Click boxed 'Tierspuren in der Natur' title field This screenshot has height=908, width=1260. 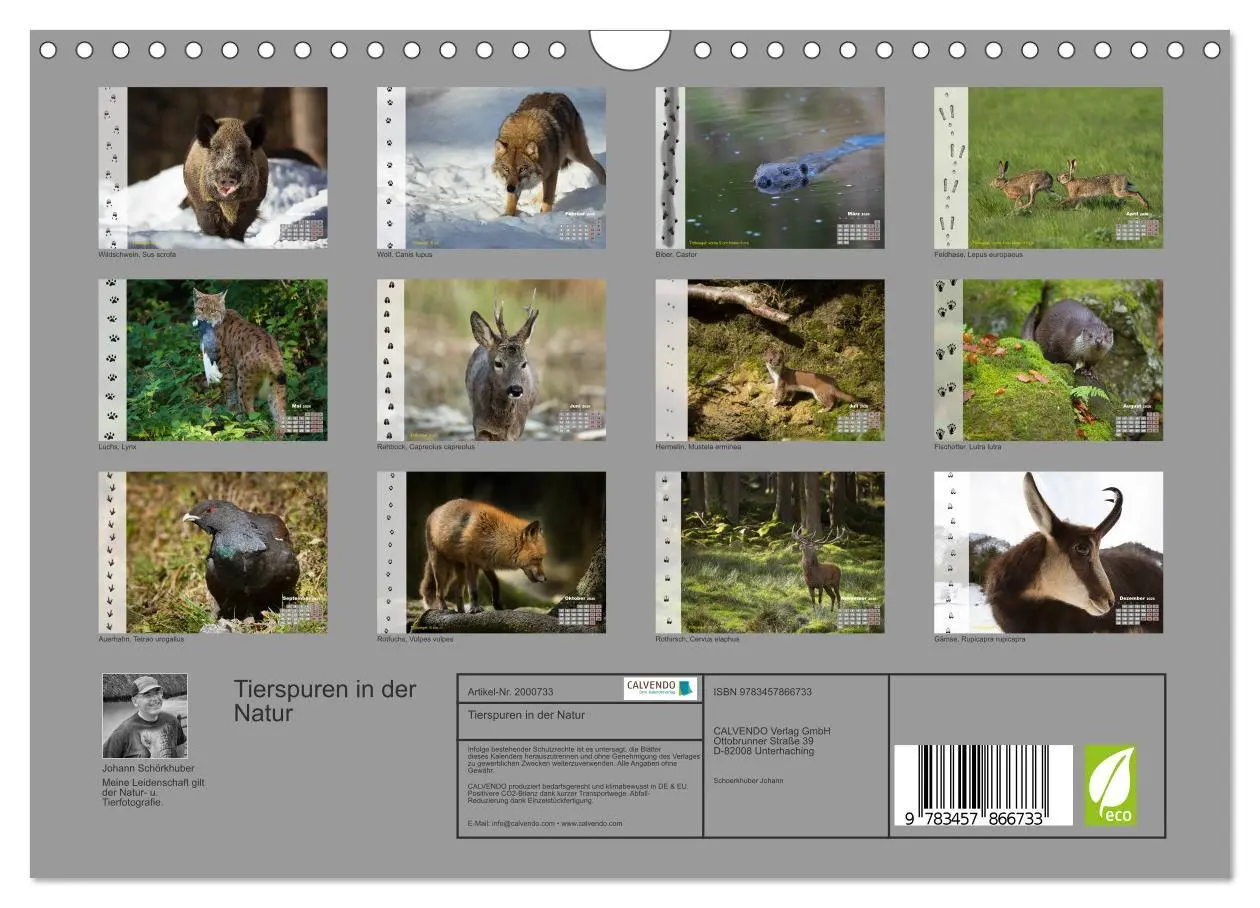[x=580, y=721]
